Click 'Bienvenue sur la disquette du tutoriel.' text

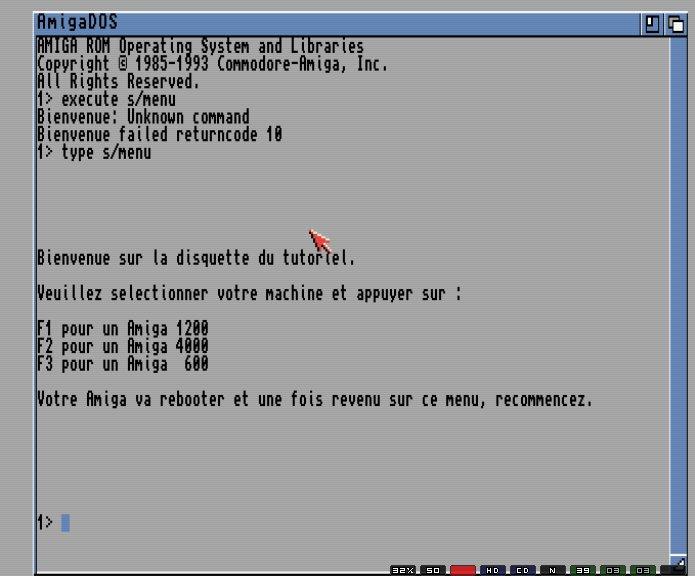(196, 258)
